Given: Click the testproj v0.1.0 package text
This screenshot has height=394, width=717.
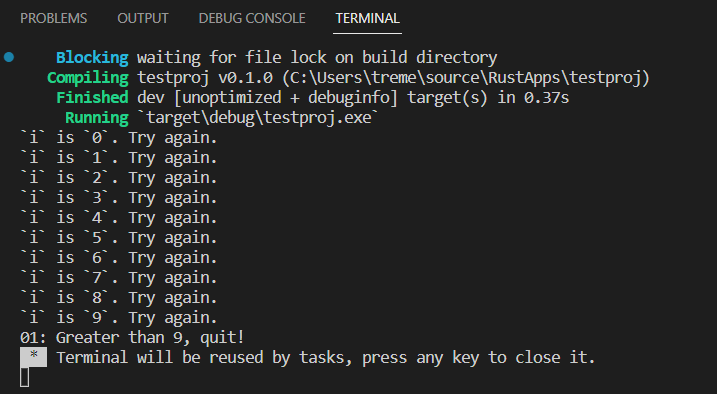Looking at the screenshot, I should tap(205, 78).
